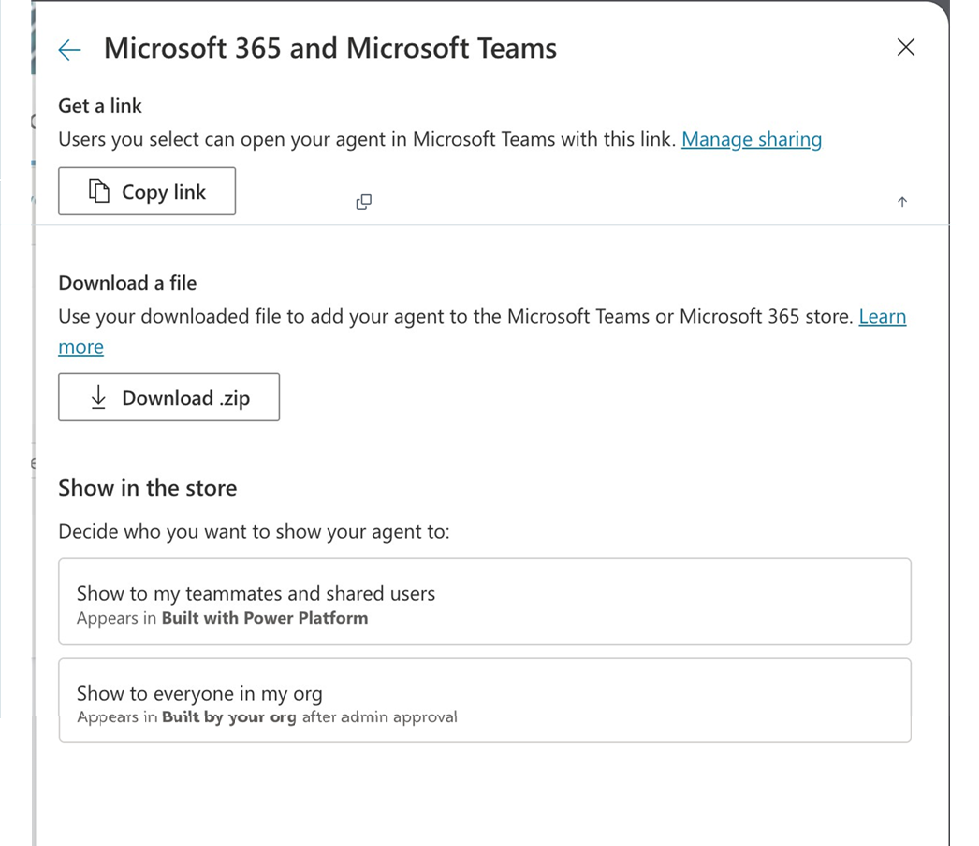Image resolution: width=979 pixels, height=846 pixels.
Task: Click the Download a file heading
Action: (x=127, y=283)
